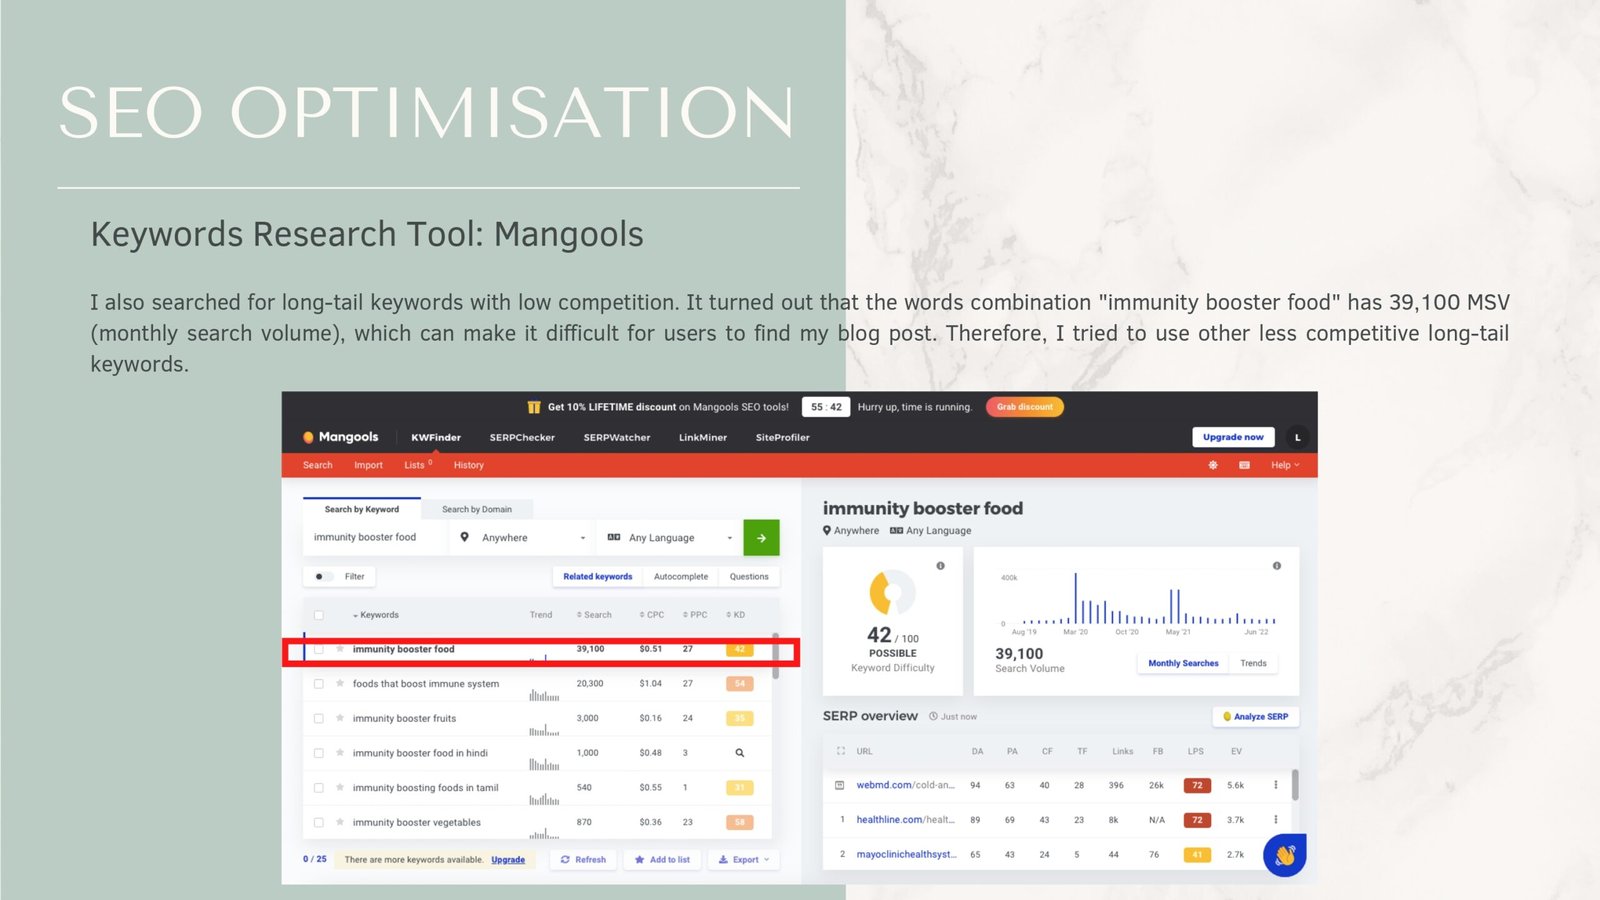Click the location pin icon beside Anywhere

click(x=464, y=537)
